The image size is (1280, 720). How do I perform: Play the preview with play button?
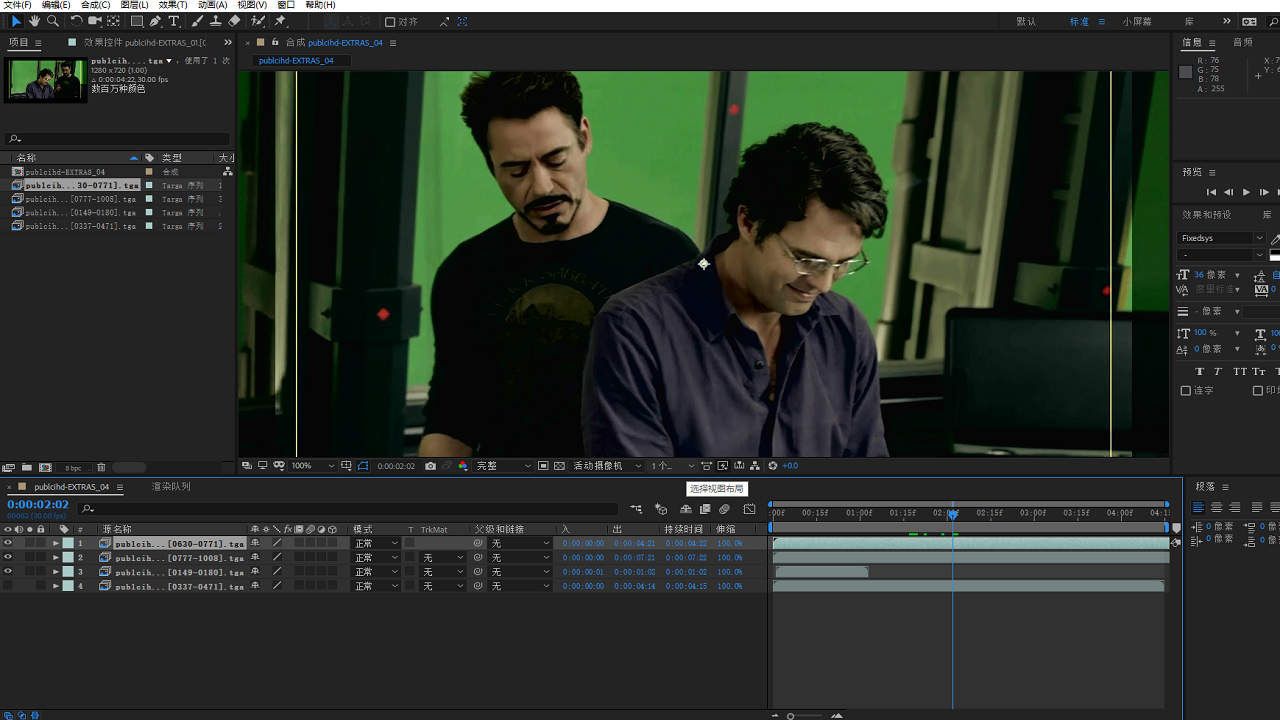tap(1246, 192)
